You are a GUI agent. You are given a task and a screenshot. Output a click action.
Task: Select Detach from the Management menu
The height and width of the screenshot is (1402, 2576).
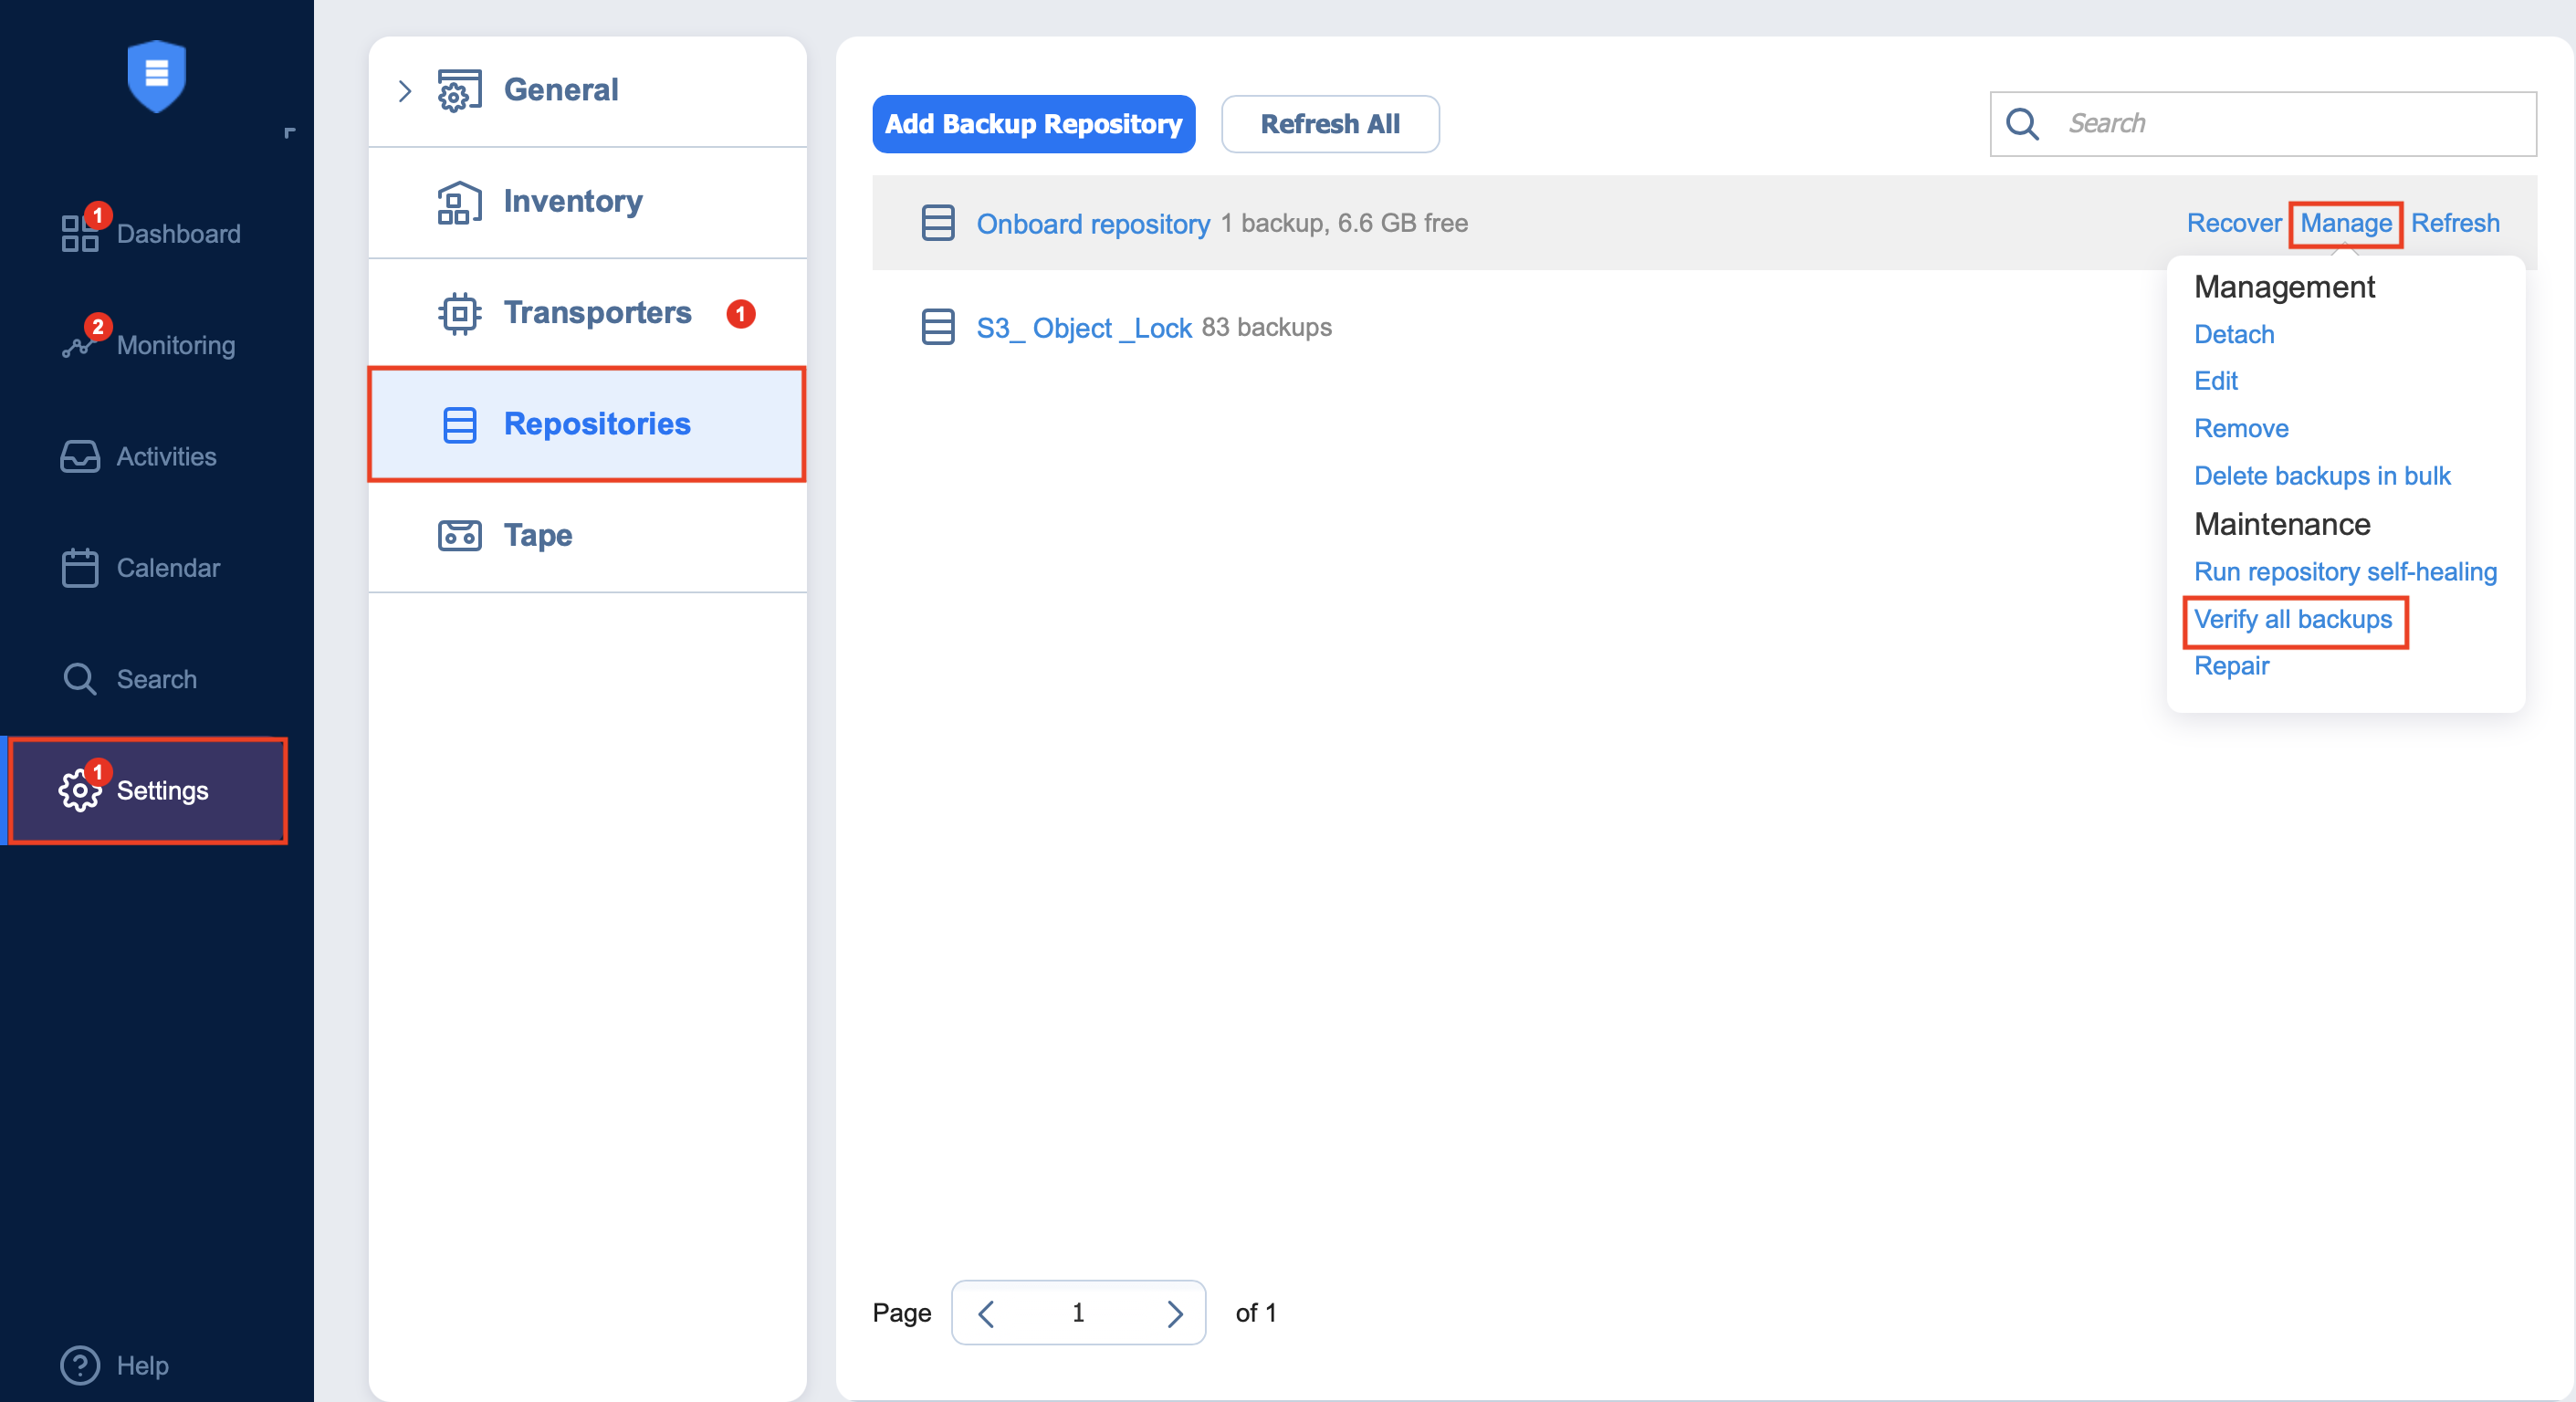click(x=2234, y=334)
